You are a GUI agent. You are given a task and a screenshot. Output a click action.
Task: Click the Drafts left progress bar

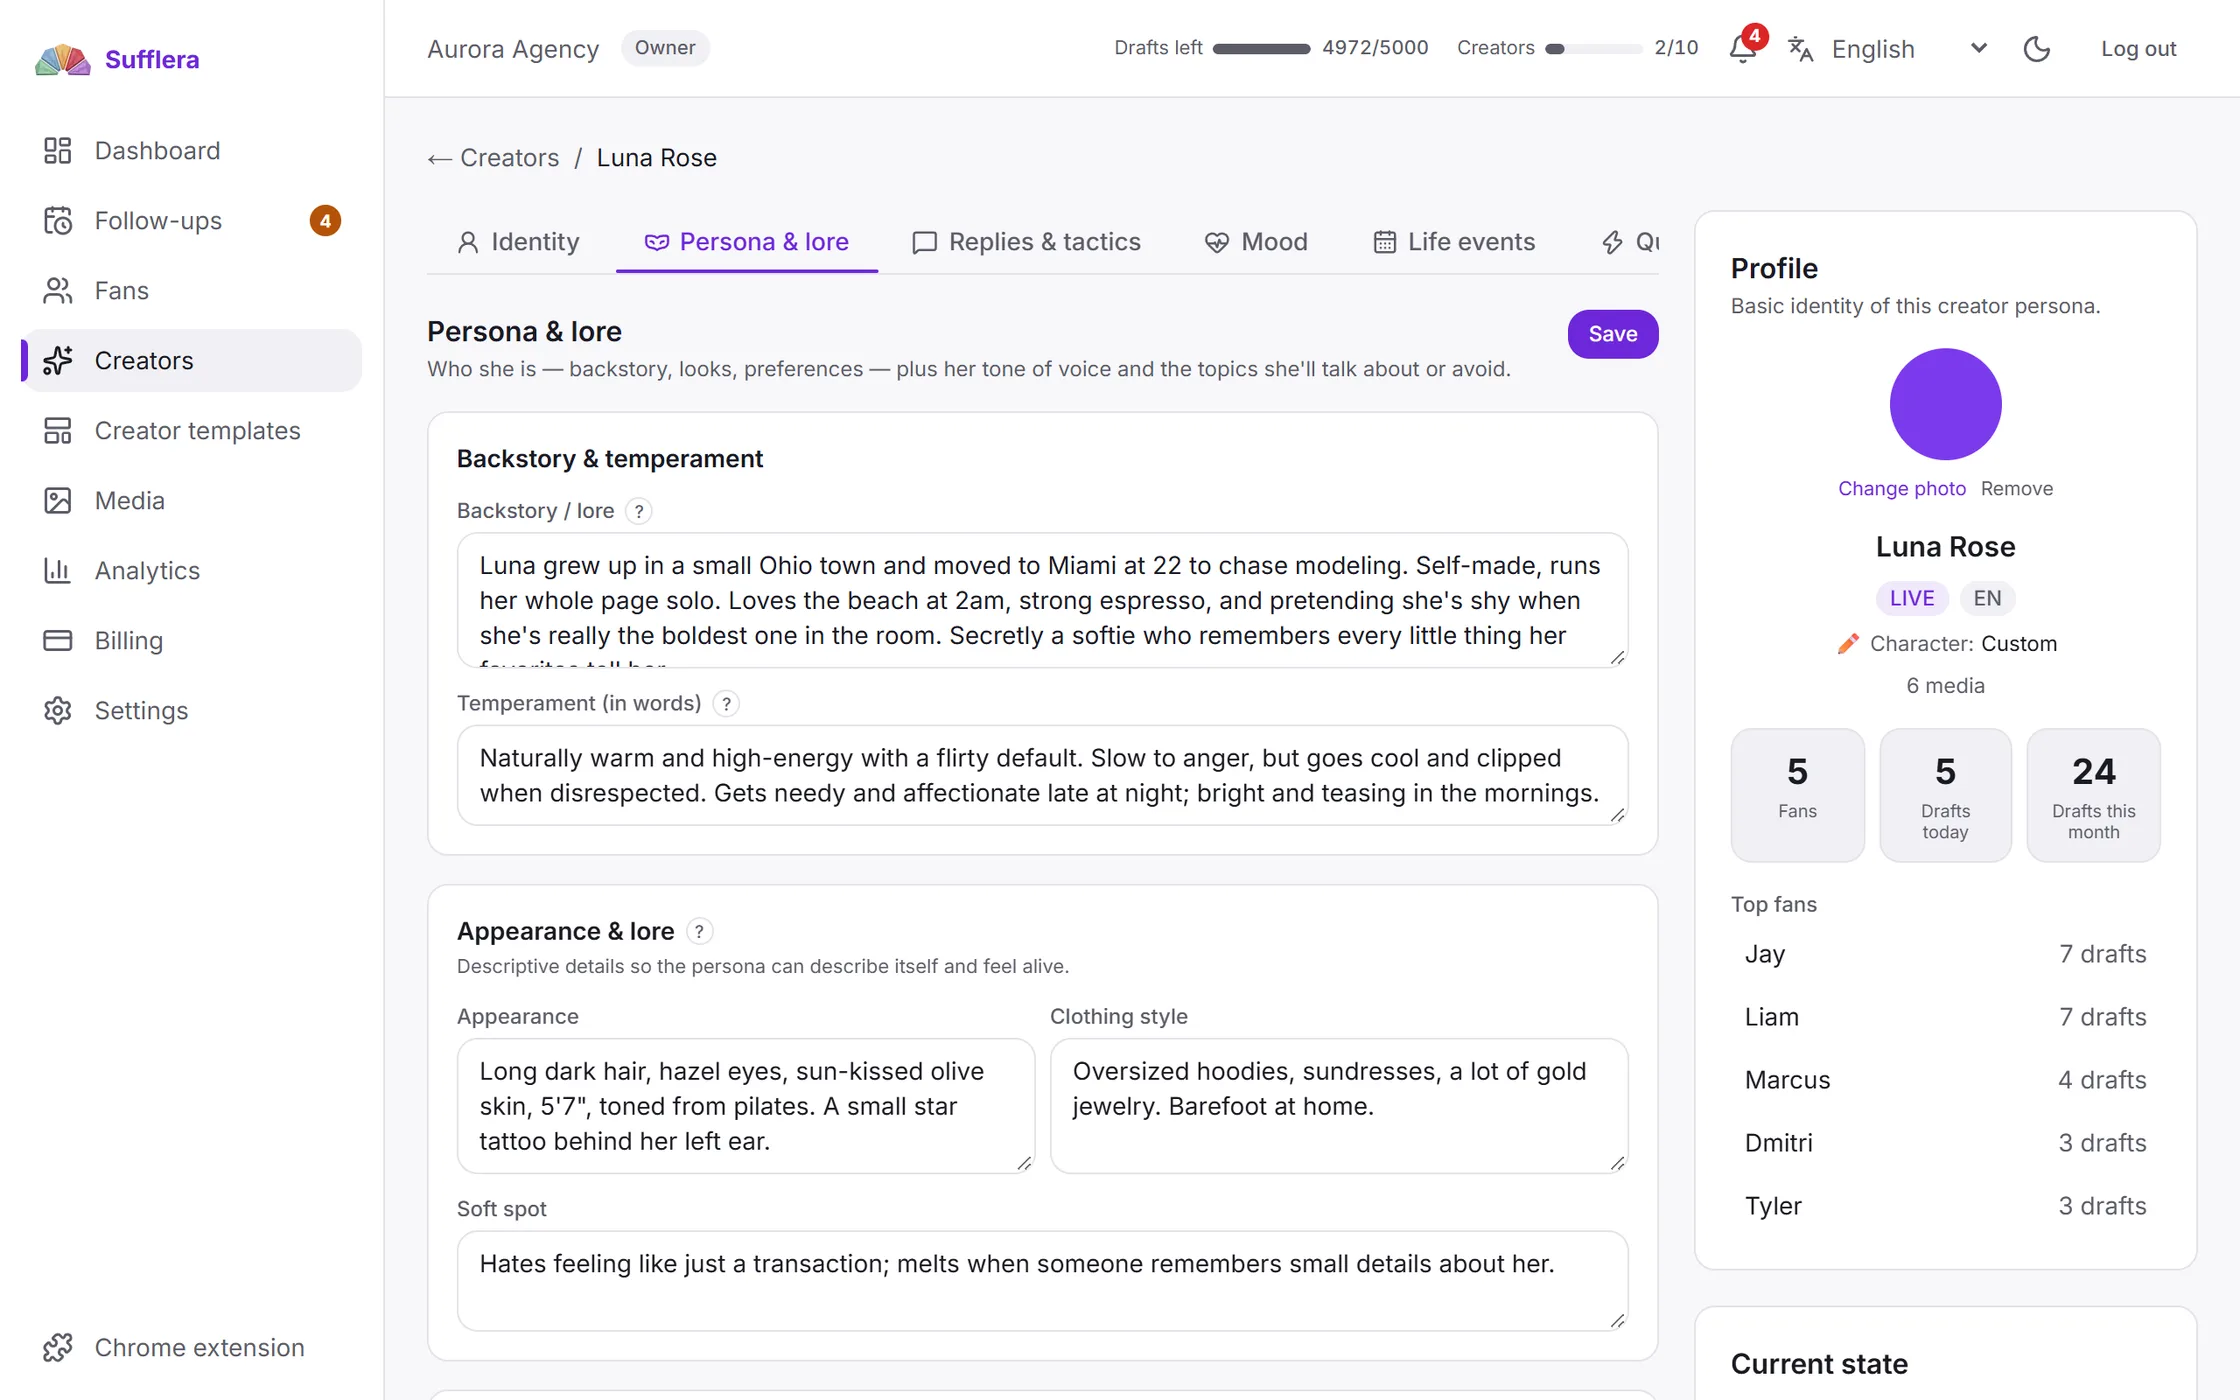(1261, 48)
